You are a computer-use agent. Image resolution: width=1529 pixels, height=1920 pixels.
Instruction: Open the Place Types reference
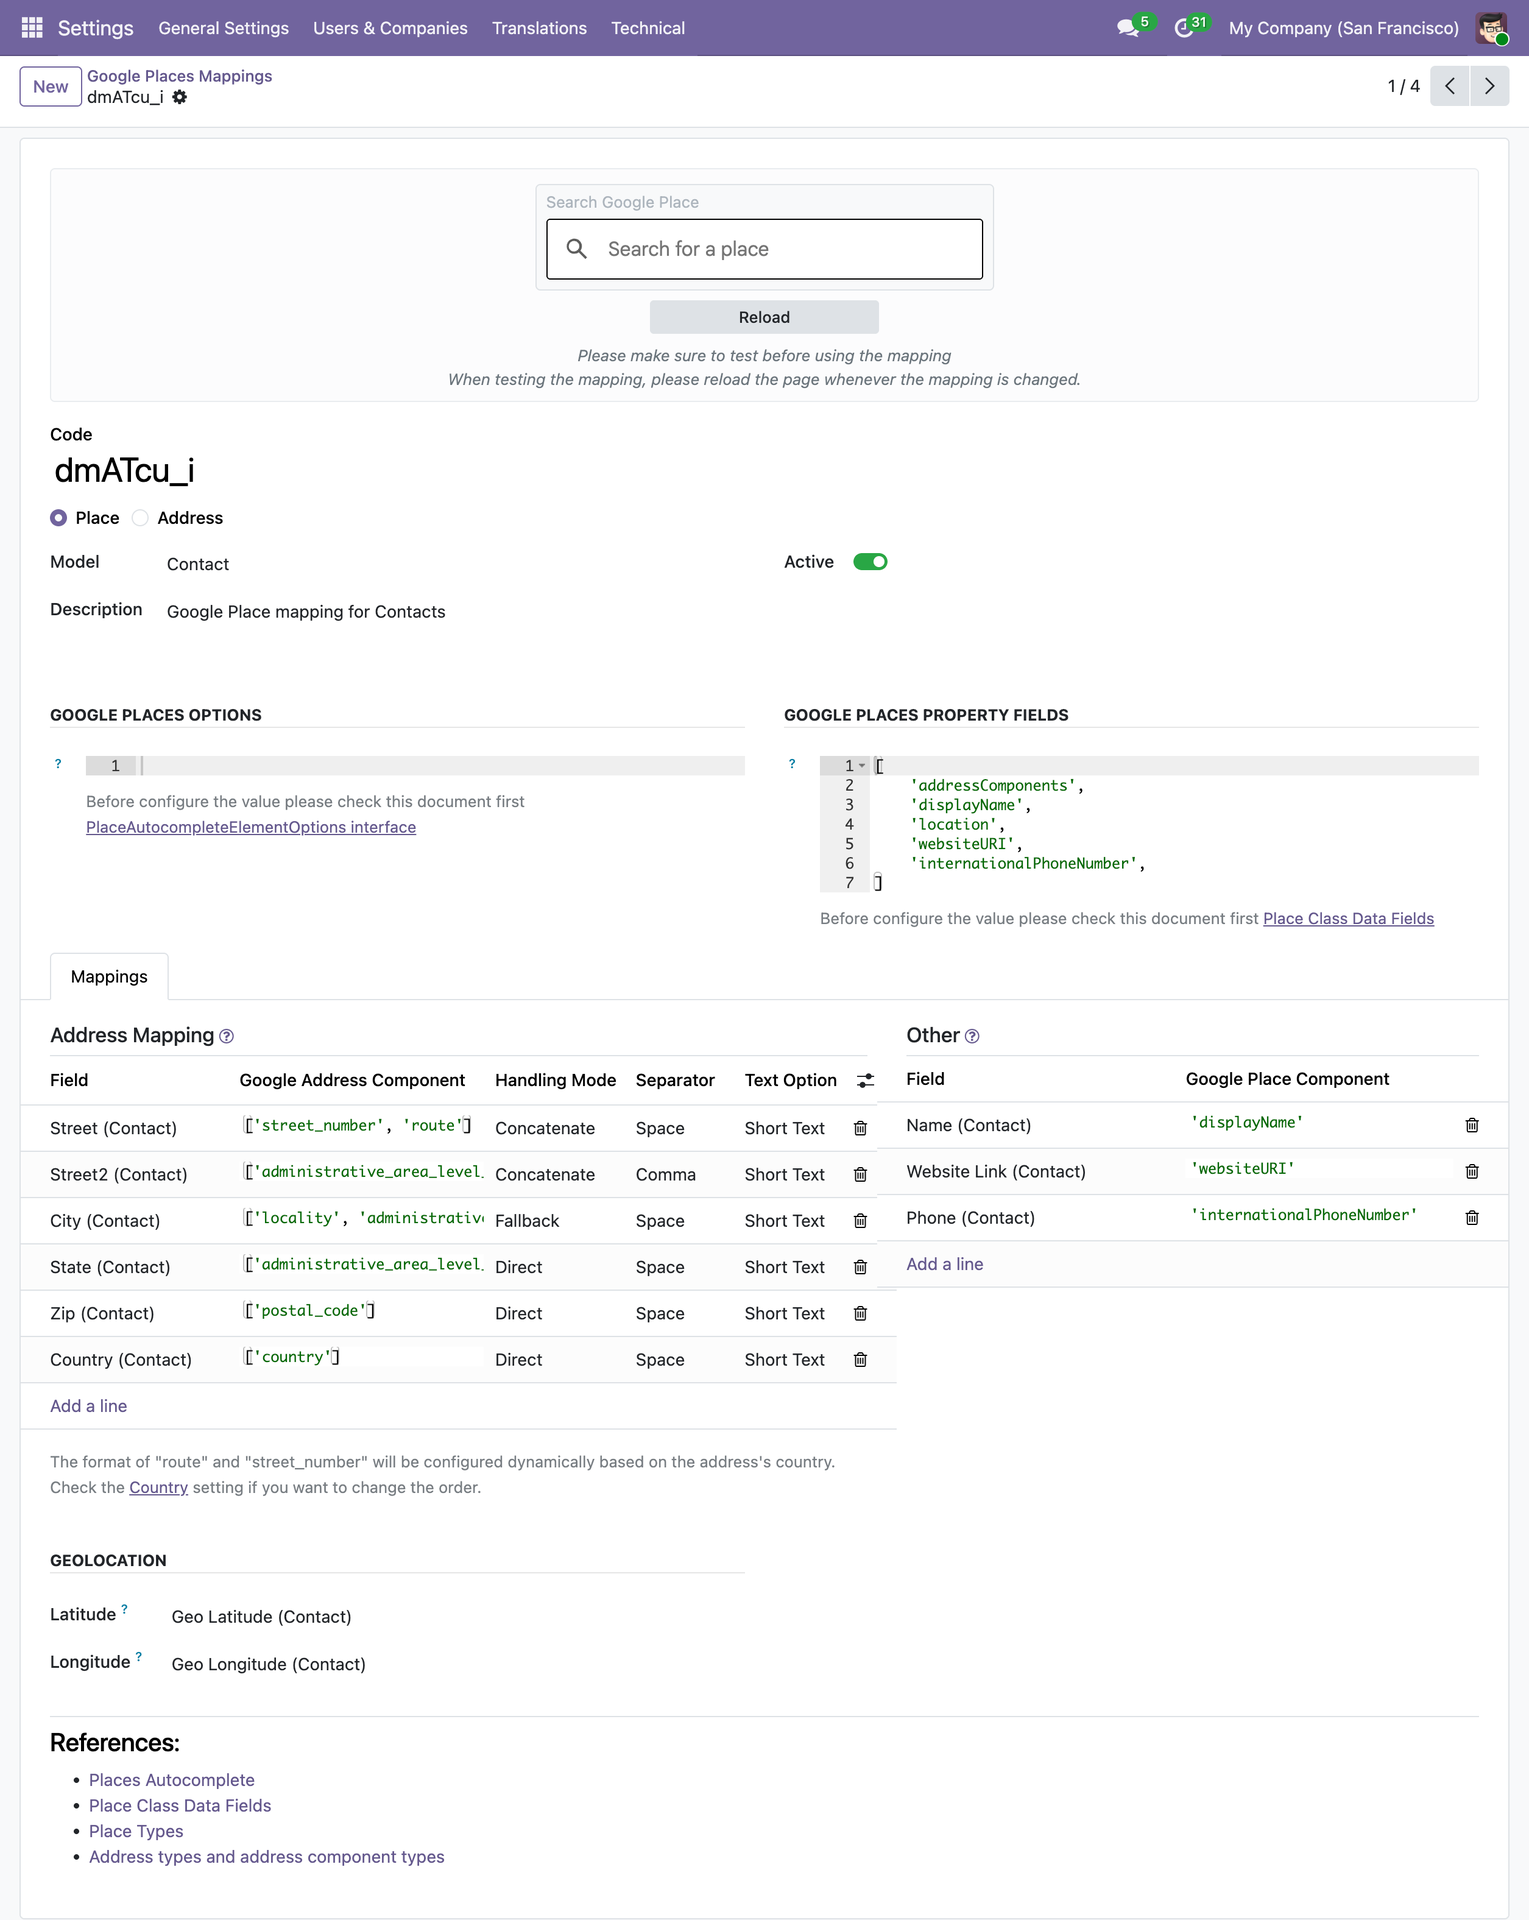point(136,1831)
